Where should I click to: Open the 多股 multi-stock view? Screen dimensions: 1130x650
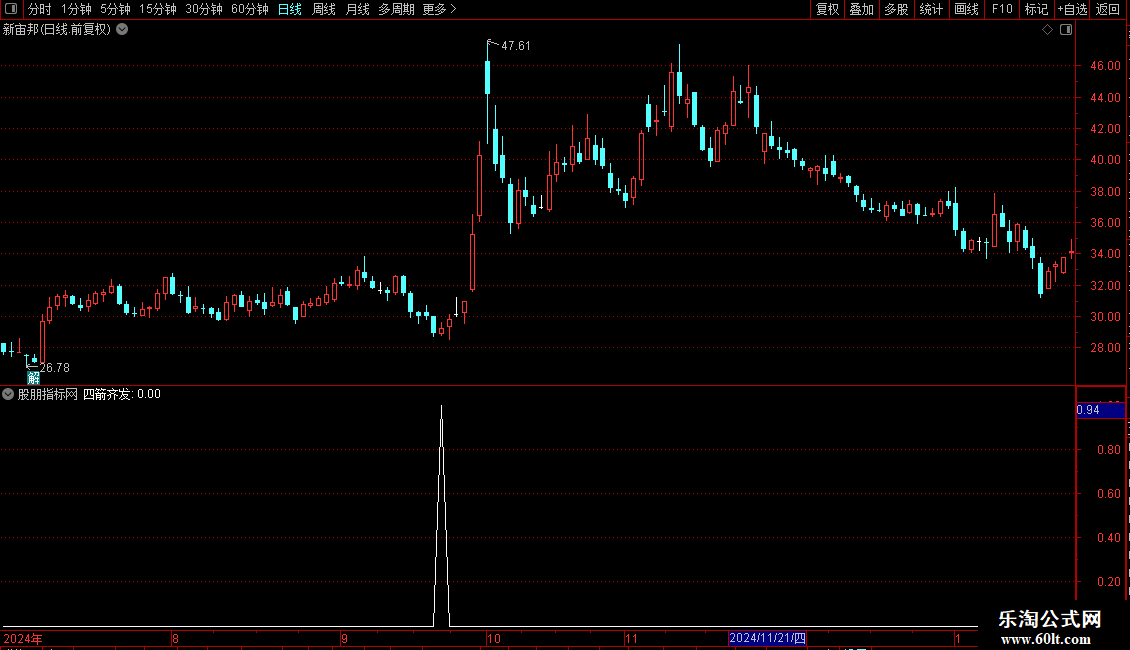[x=896, y=9]
